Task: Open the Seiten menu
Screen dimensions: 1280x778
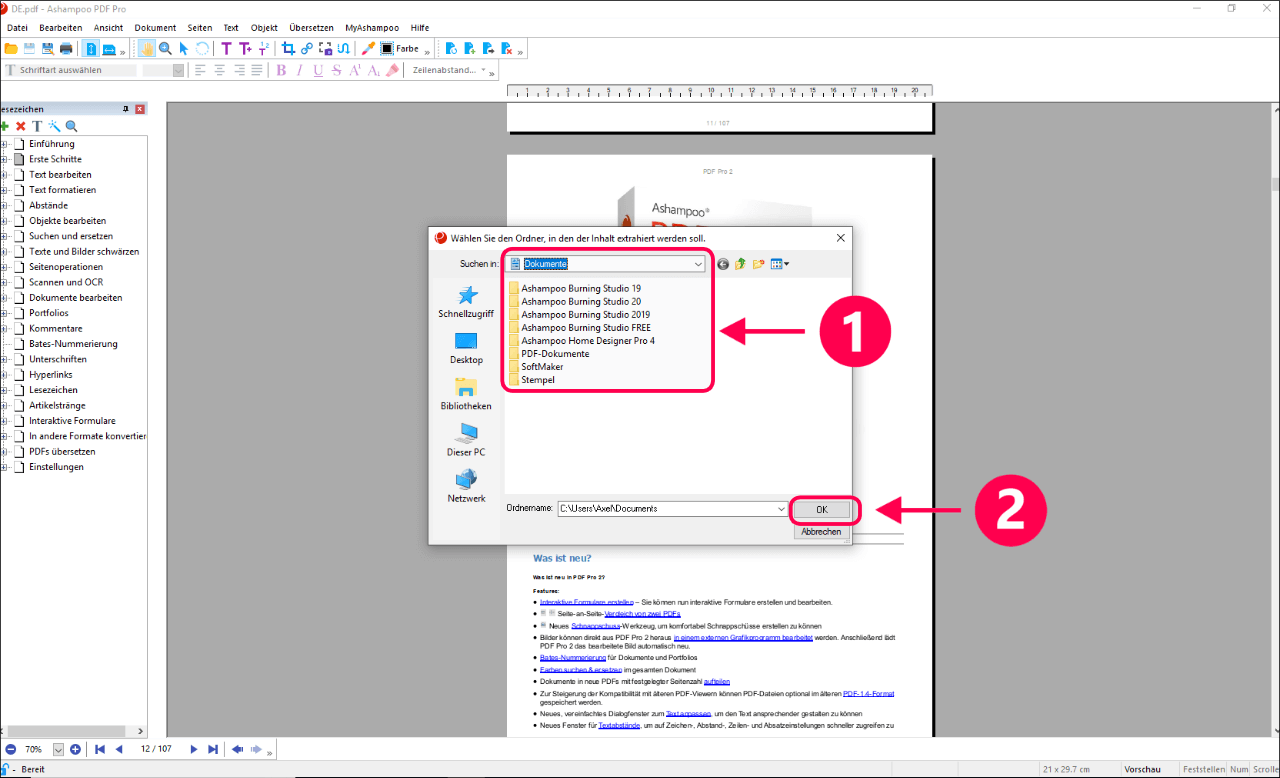Action: pos(200,28)
